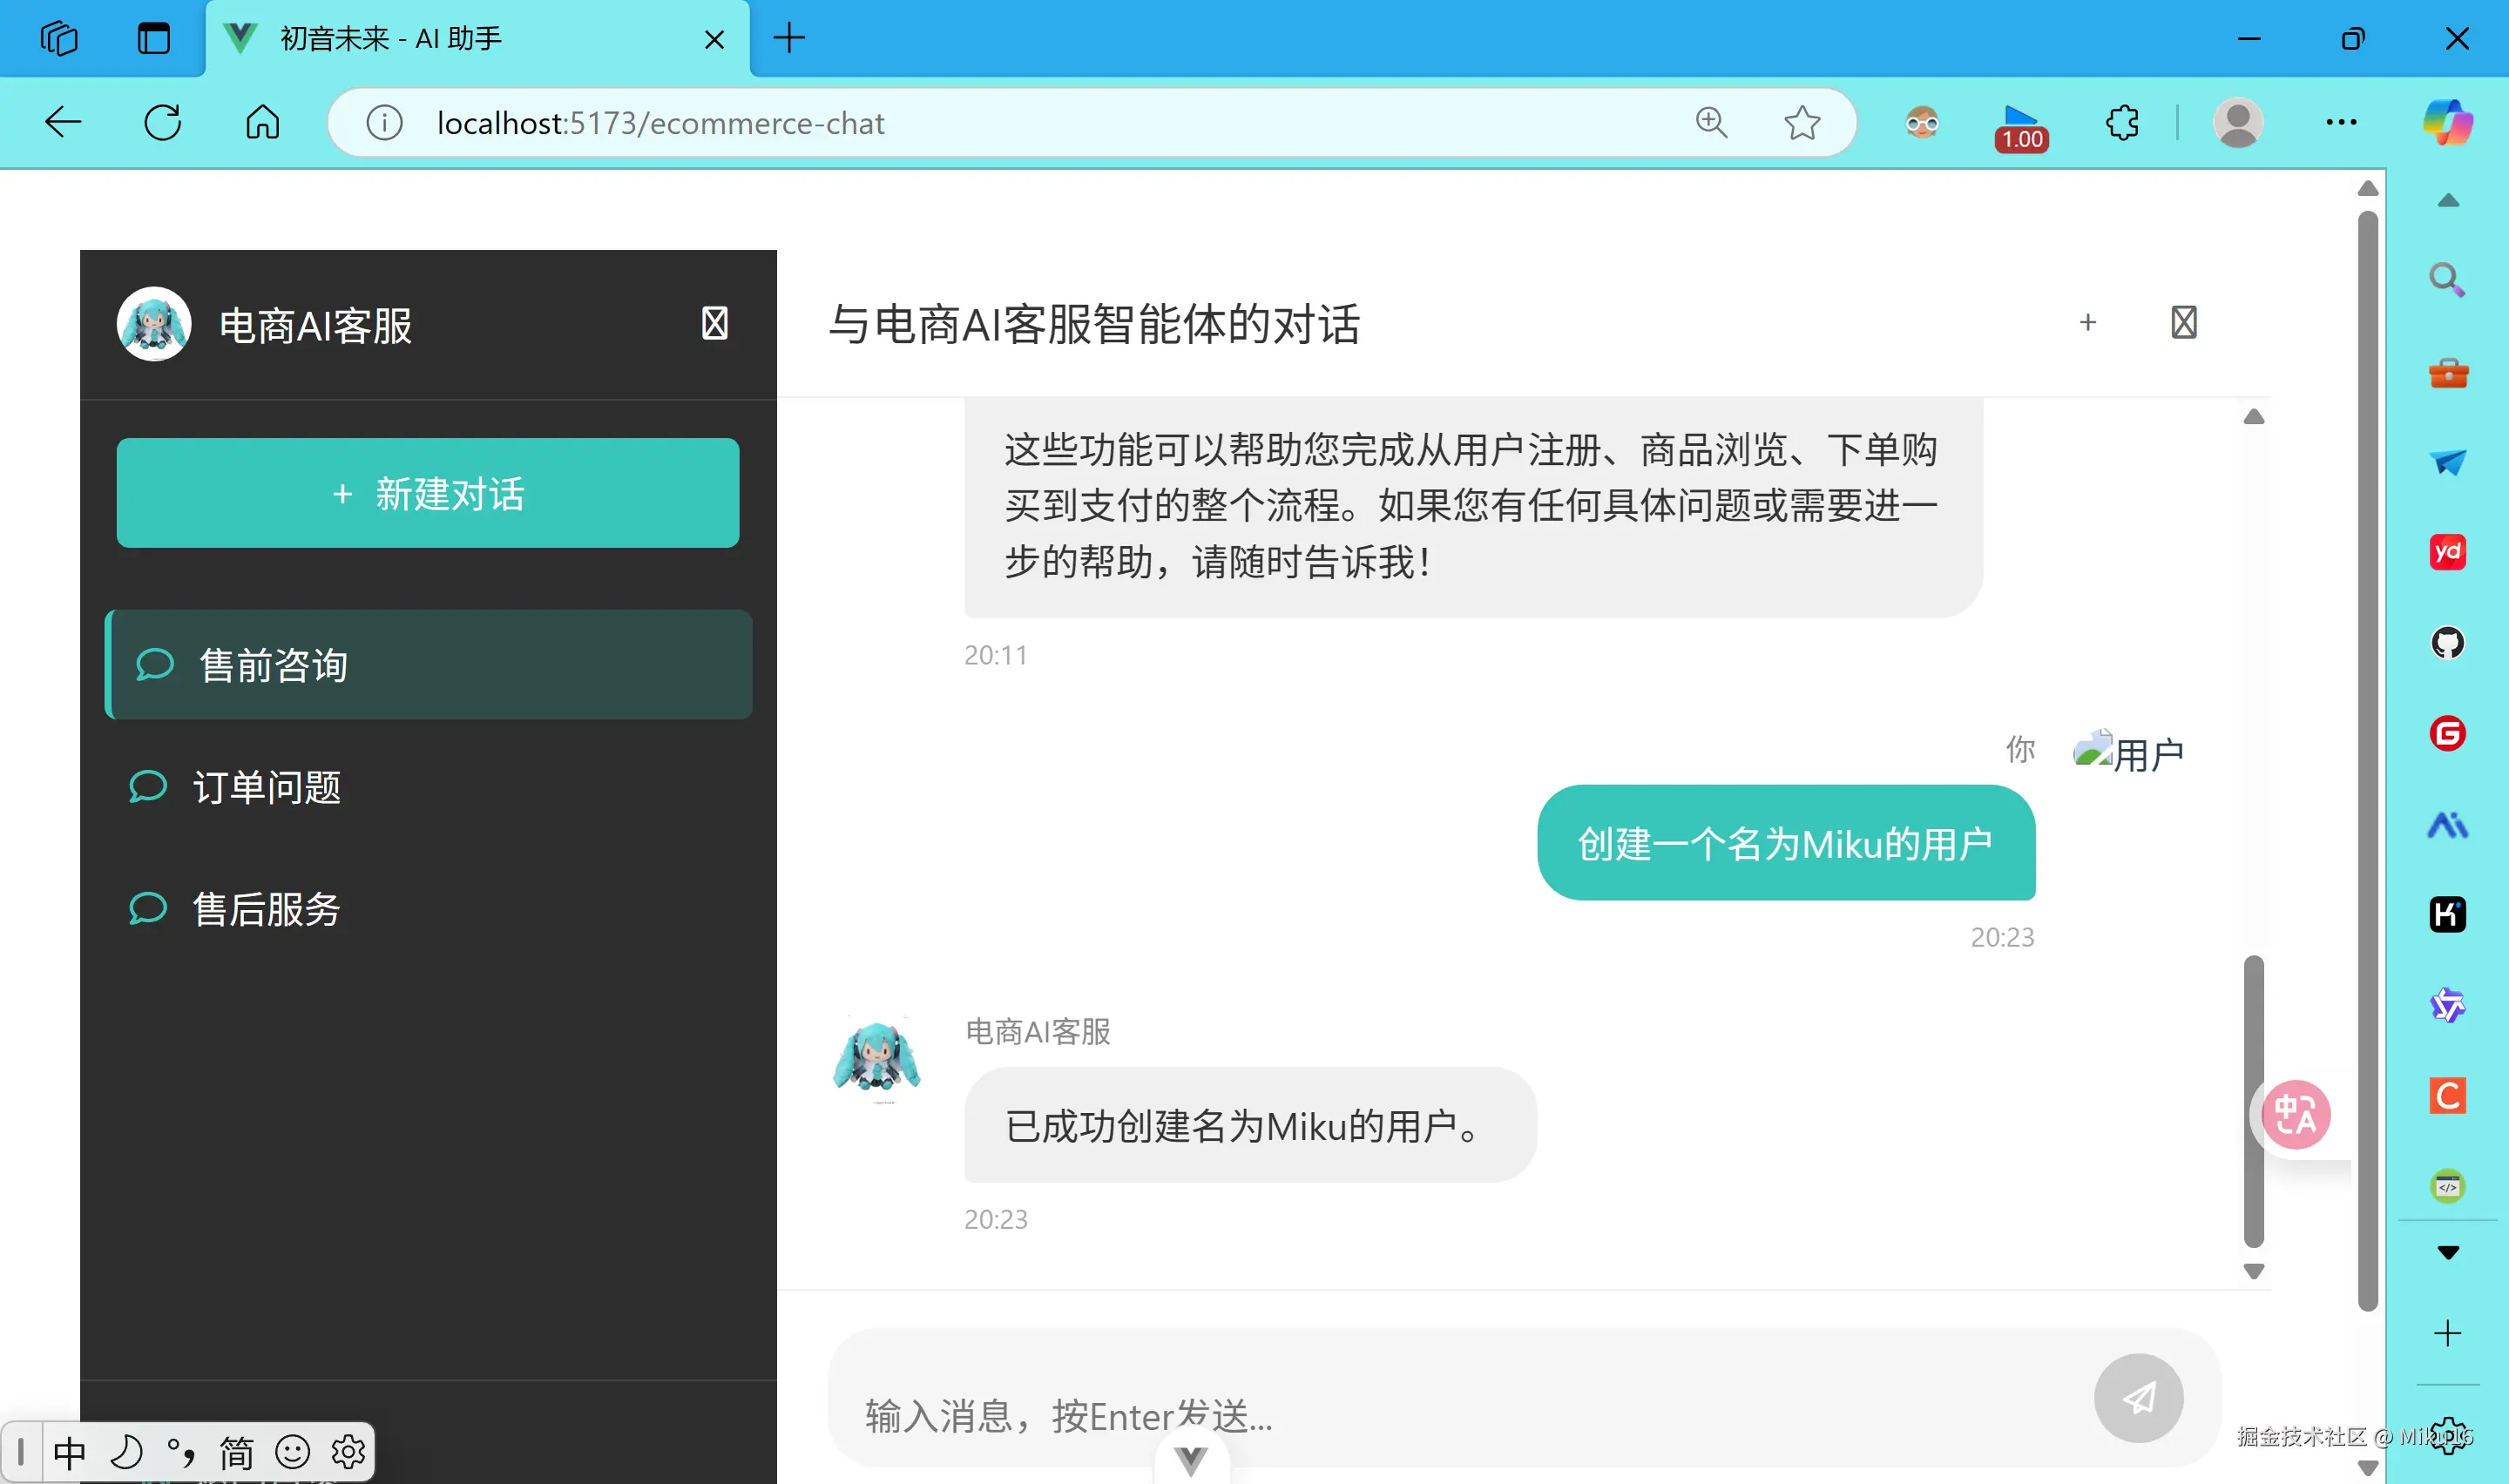Open the emoji panel in the IME bar
The image size is (2509, 1484).
coord(293,1451)
